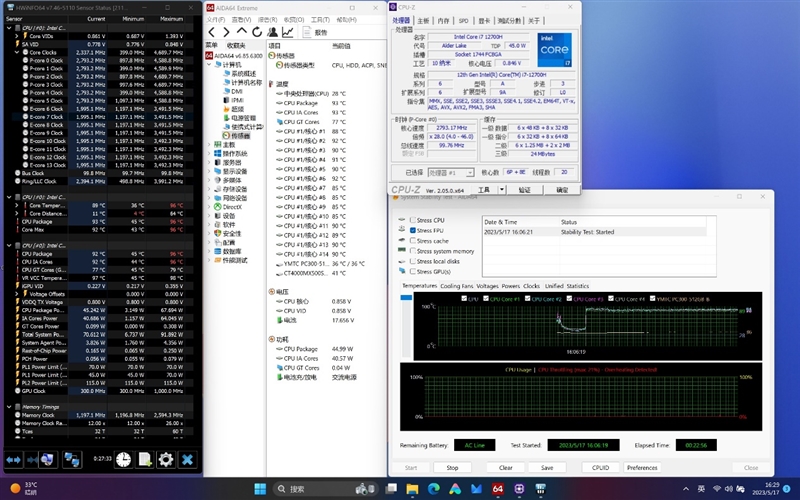800x500 pixels.
Task: Click AIDA64 back arrow toolbar icon
Action: [212, 32]
